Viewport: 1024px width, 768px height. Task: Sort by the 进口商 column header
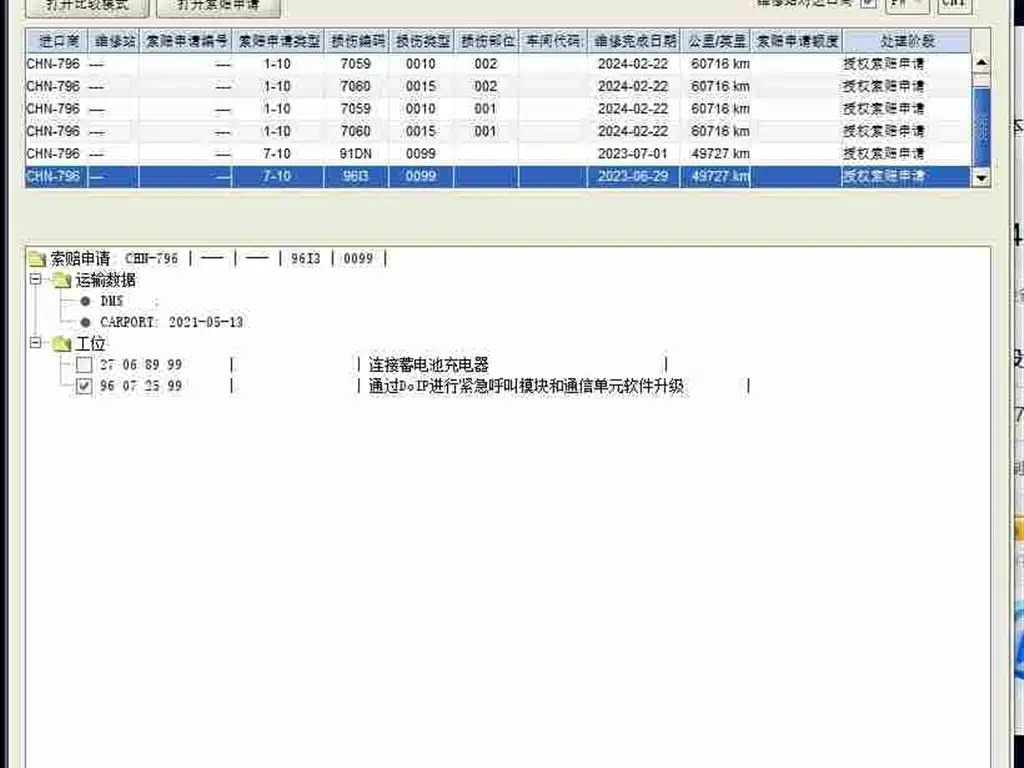57,41
